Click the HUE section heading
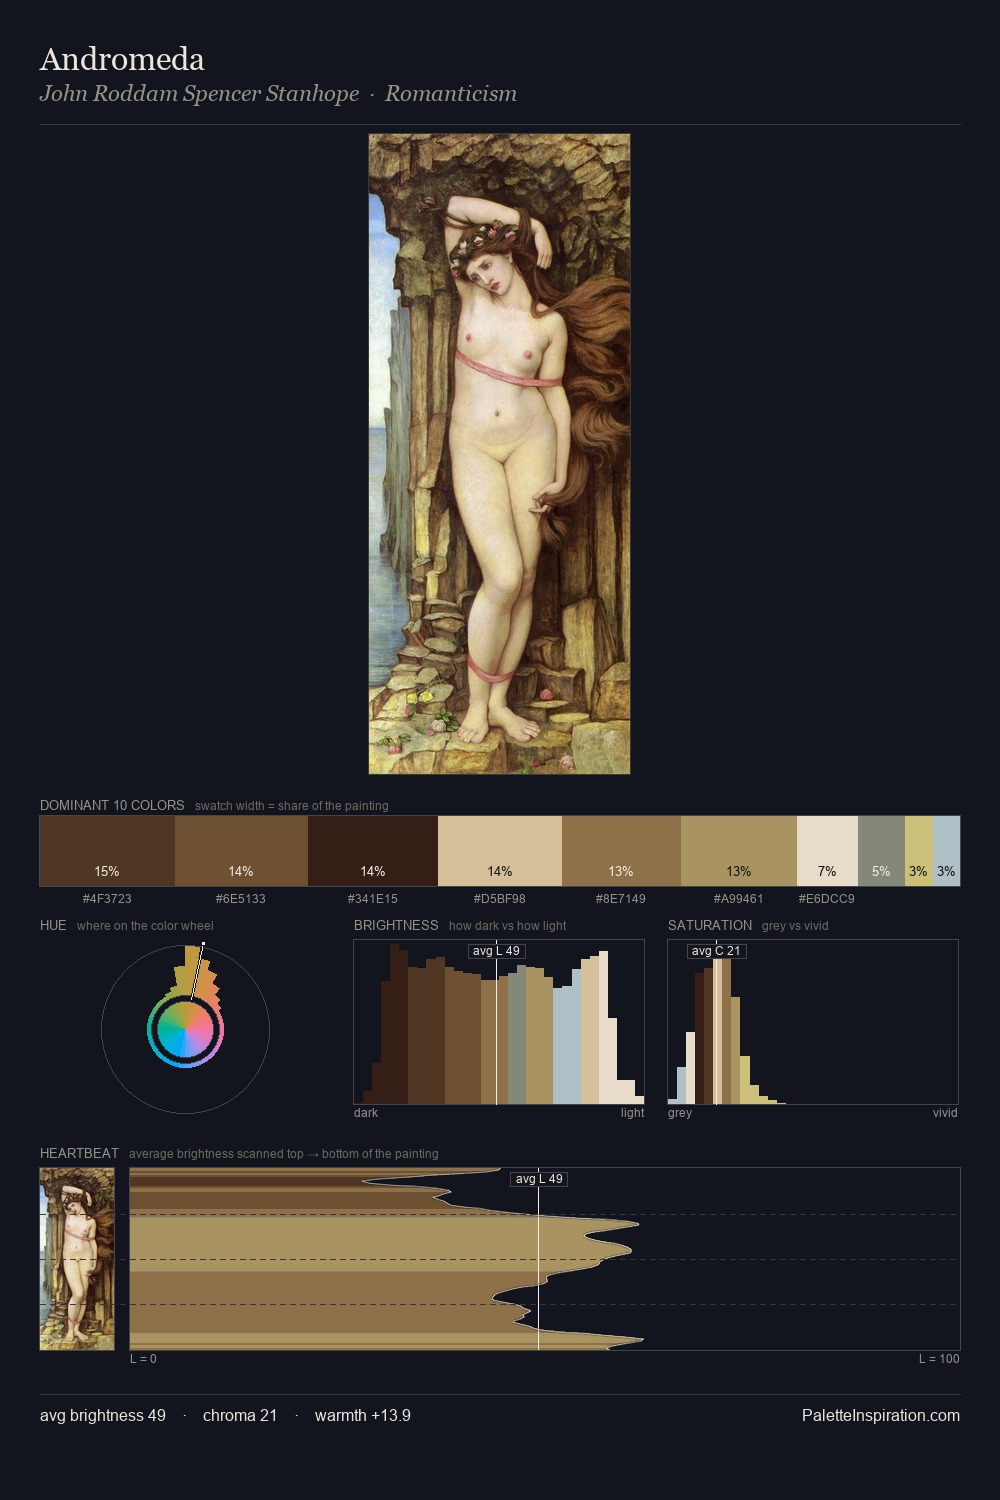This screenshot has height=1500, width=1000. [53, 925]
